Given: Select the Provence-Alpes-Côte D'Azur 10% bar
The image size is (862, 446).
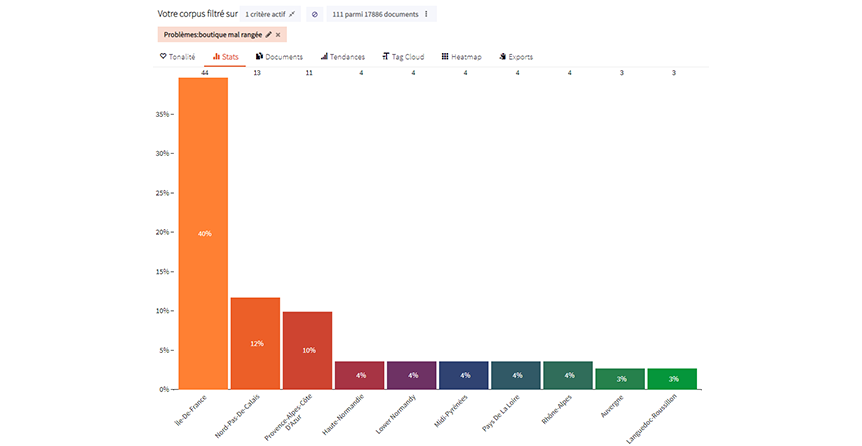Looking at the screenshot, I should pyautogui.click(x=308, y=350).
